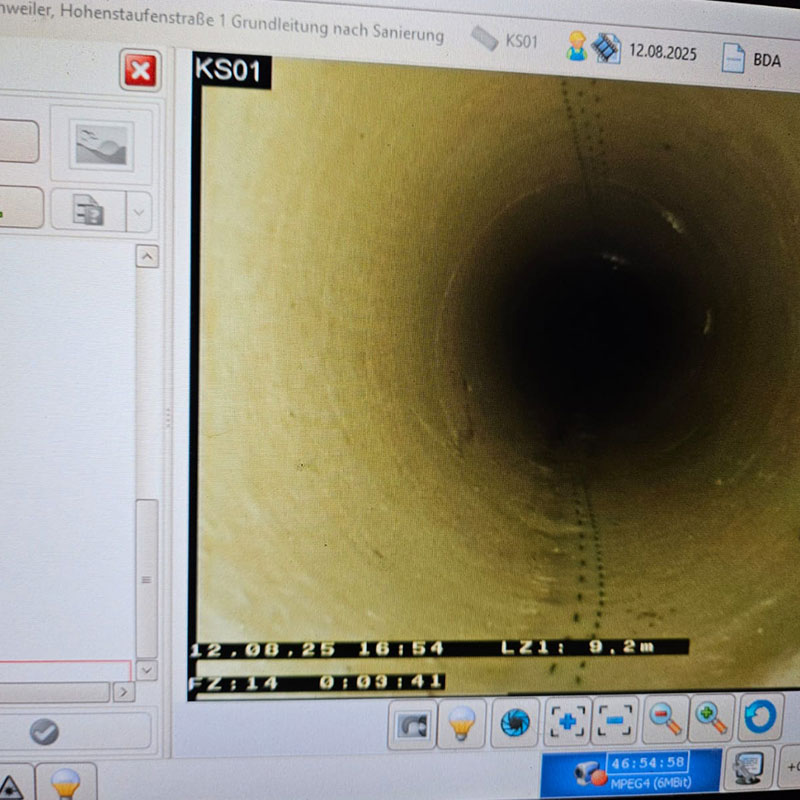Select the KS01 pipe section in the header
The height and width of the screenshot is (800, 800).
click(506, 40)
